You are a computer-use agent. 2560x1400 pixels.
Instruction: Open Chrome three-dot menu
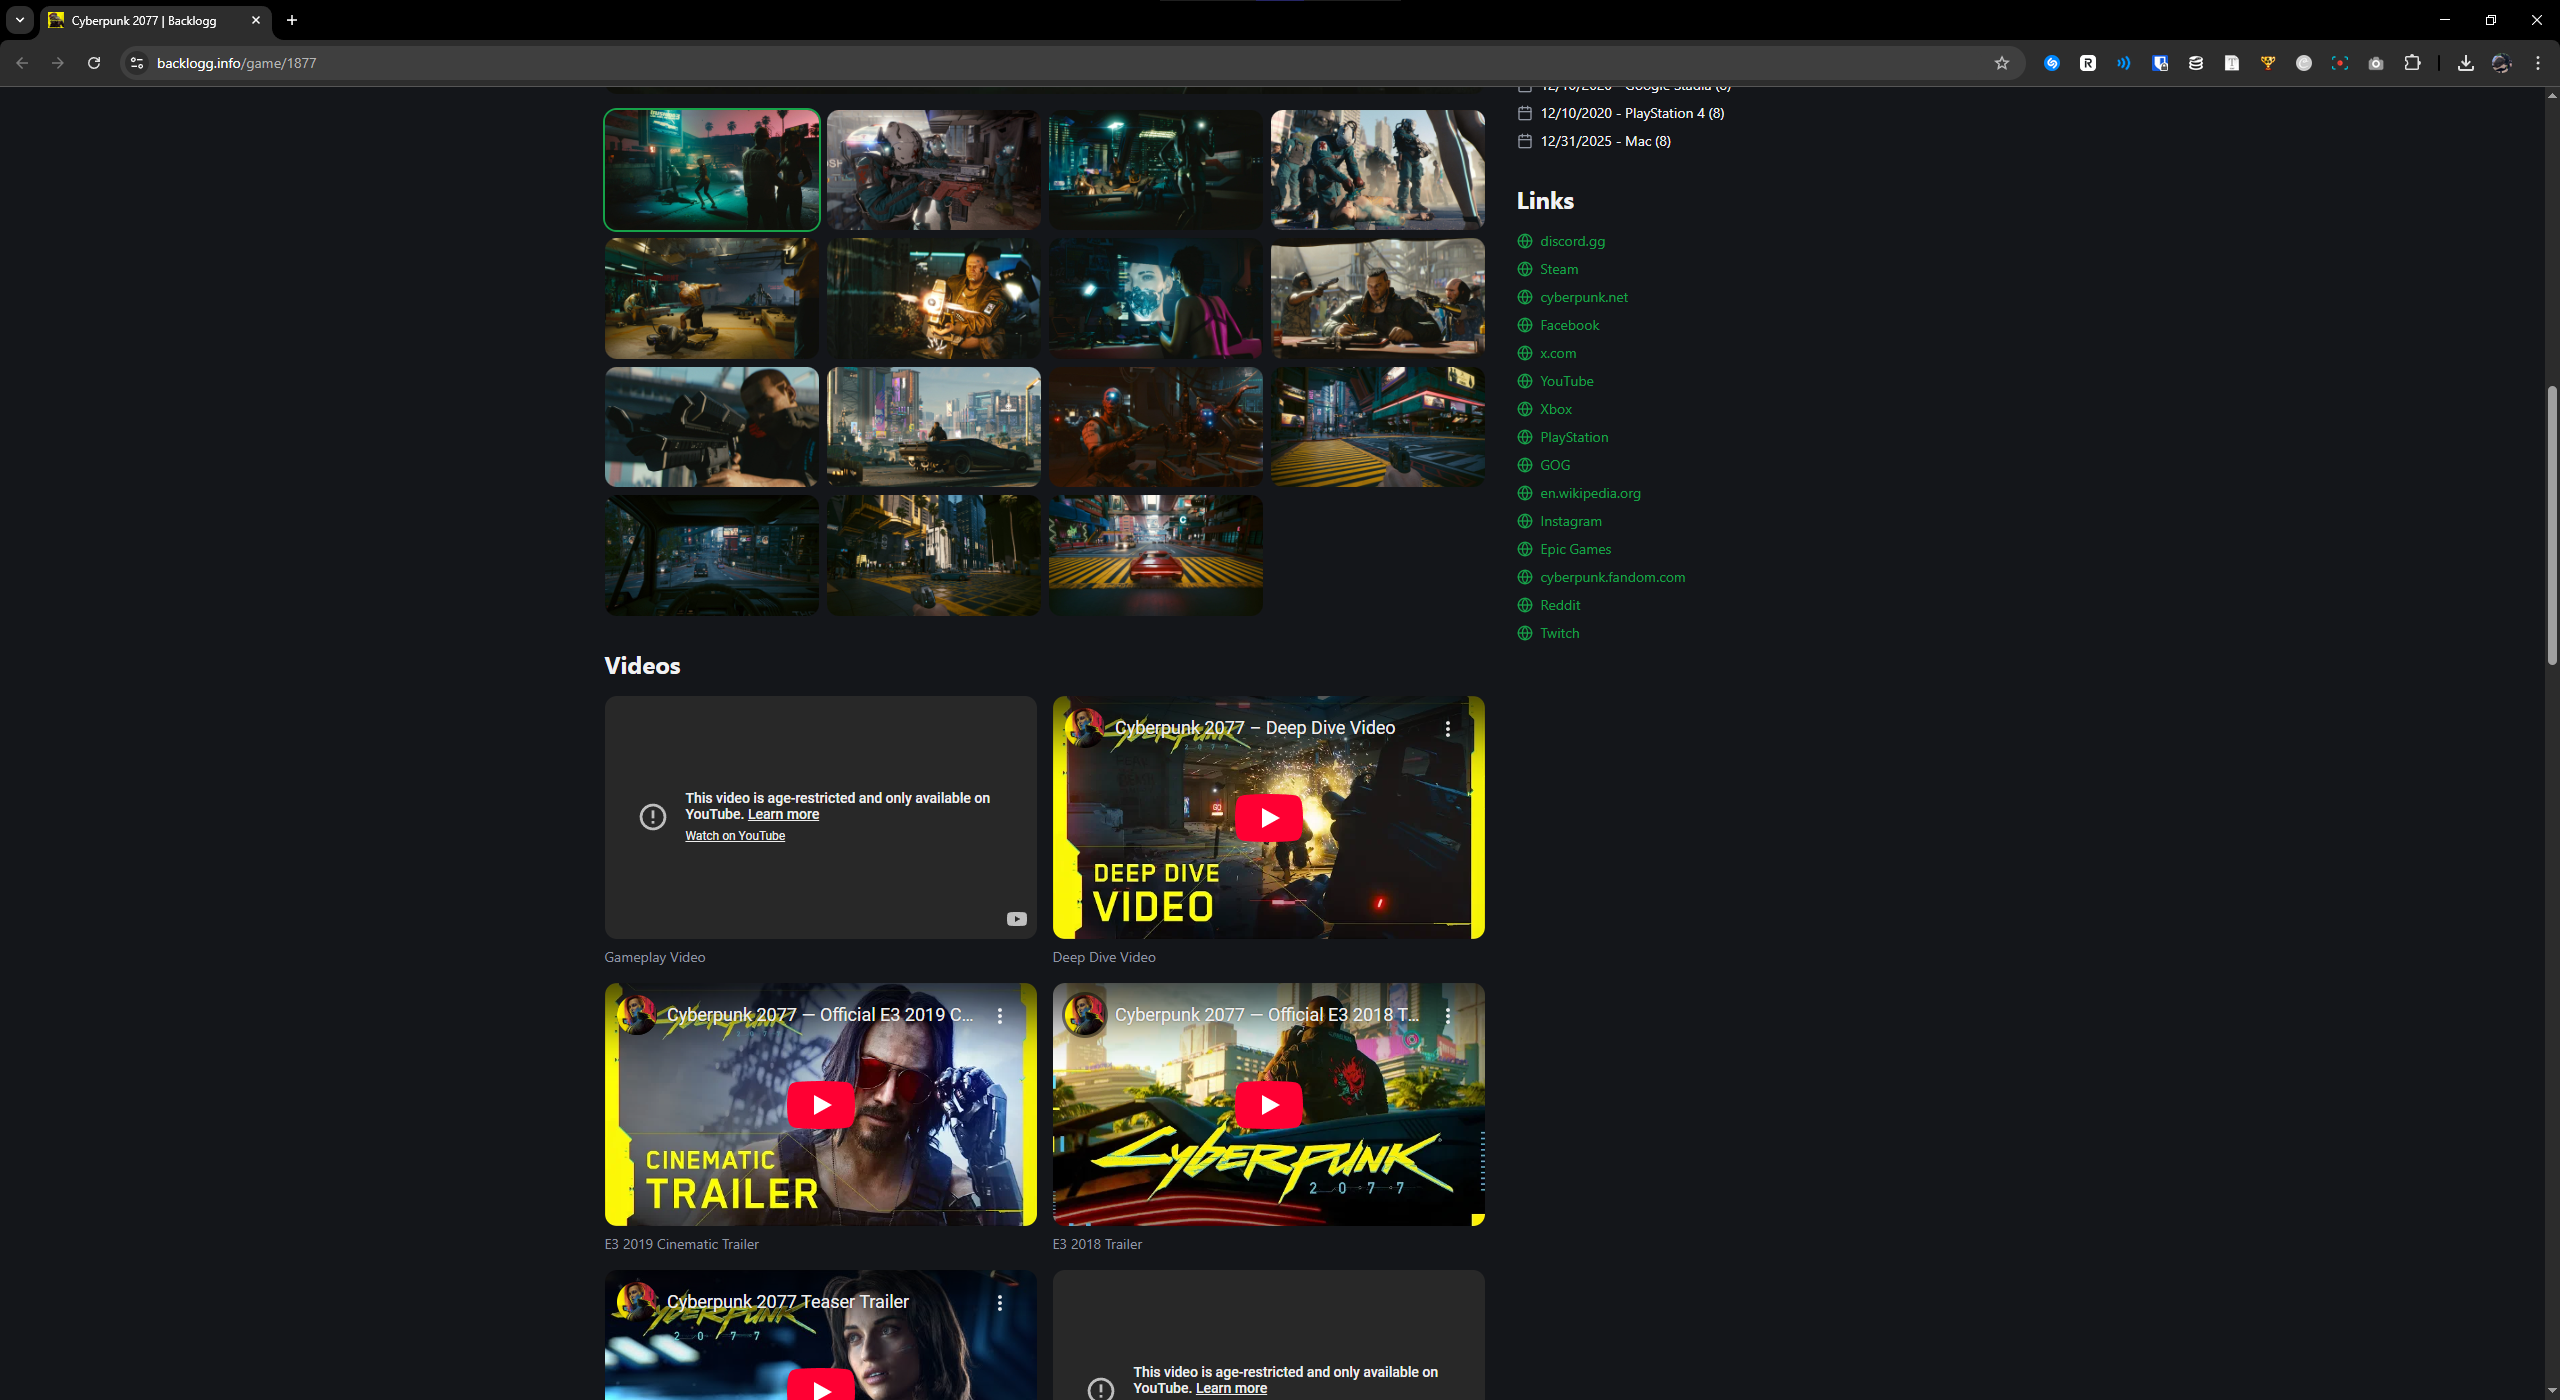point(2538,63)
